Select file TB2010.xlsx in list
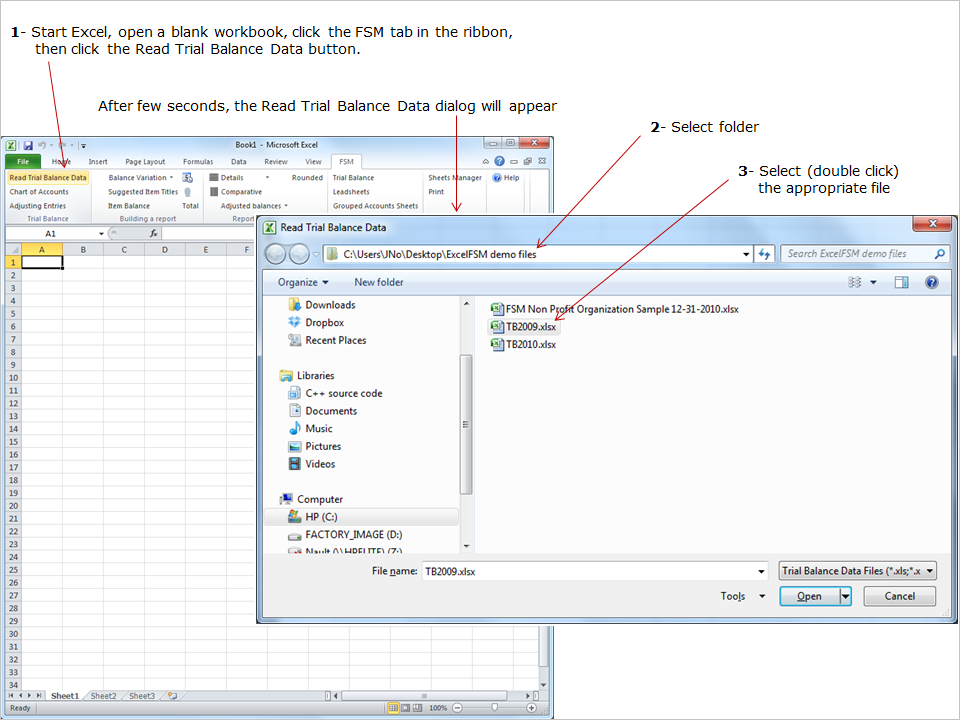Image resolution: width=960 pixels, height=720 pixels. tap(524, 345)
